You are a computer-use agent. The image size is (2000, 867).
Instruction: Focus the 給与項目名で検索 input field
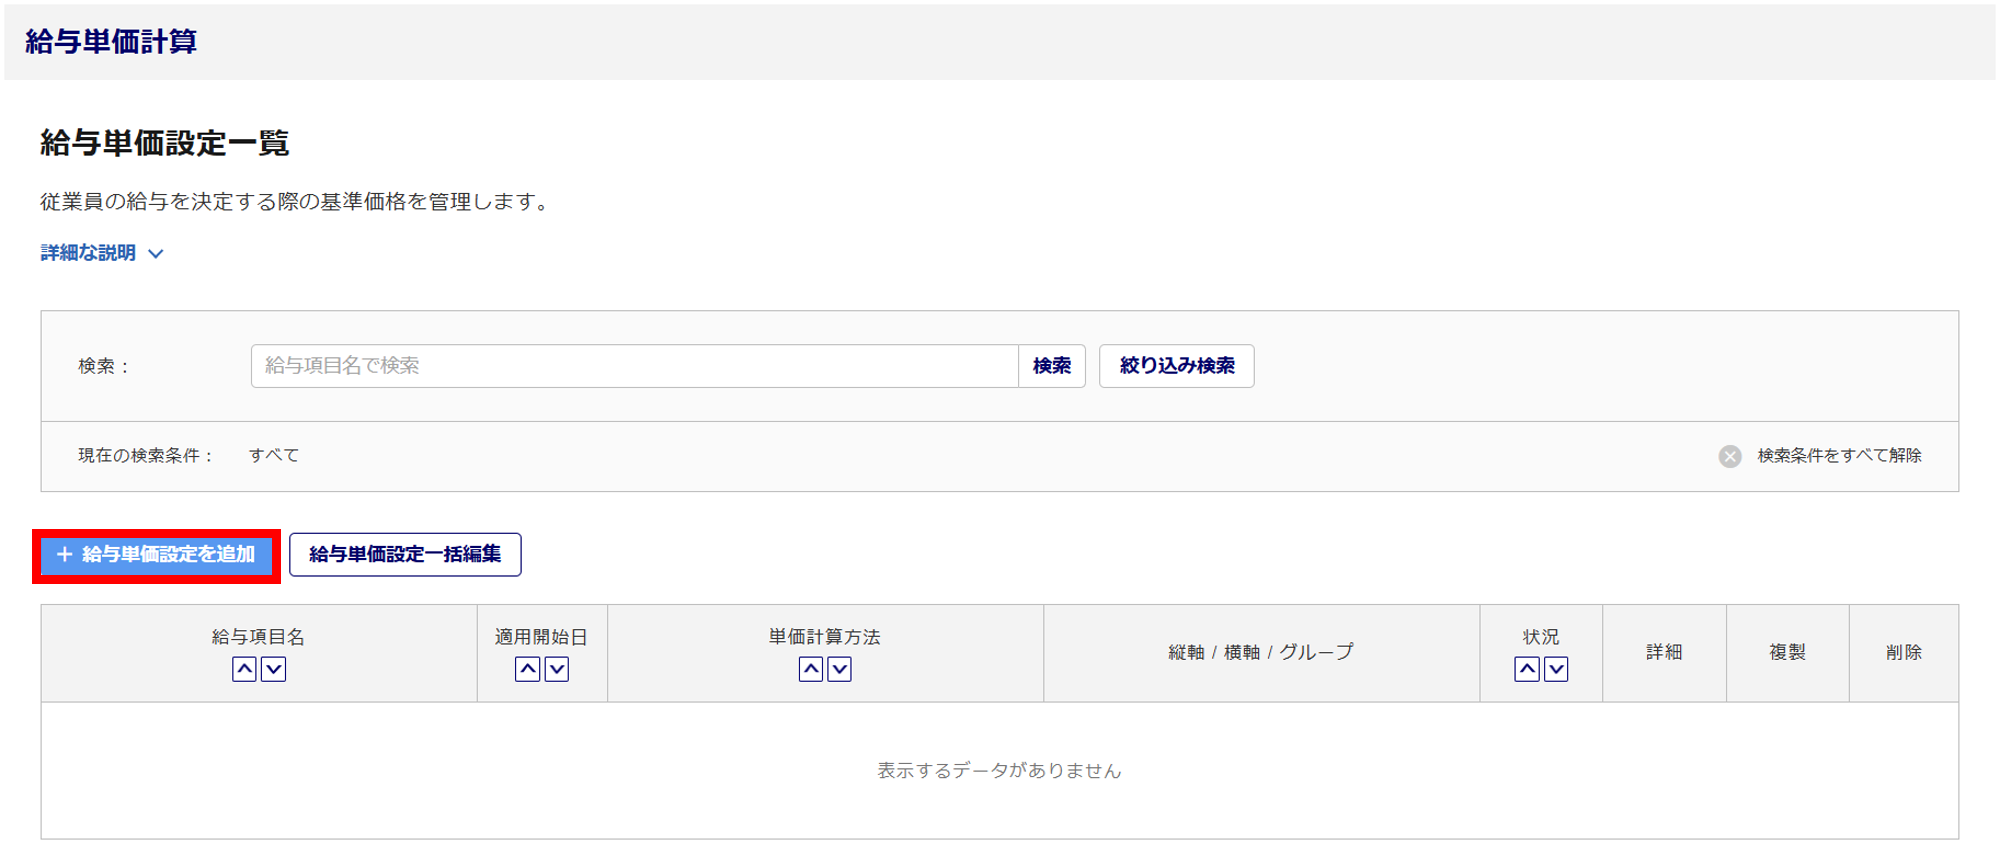click(x=634, y=366)
